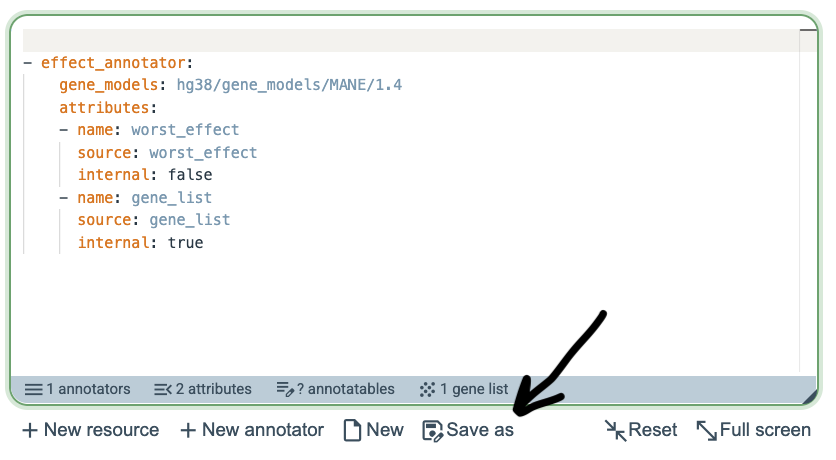Click the dash before effect_annotator
836x460 pixels.
28,63
